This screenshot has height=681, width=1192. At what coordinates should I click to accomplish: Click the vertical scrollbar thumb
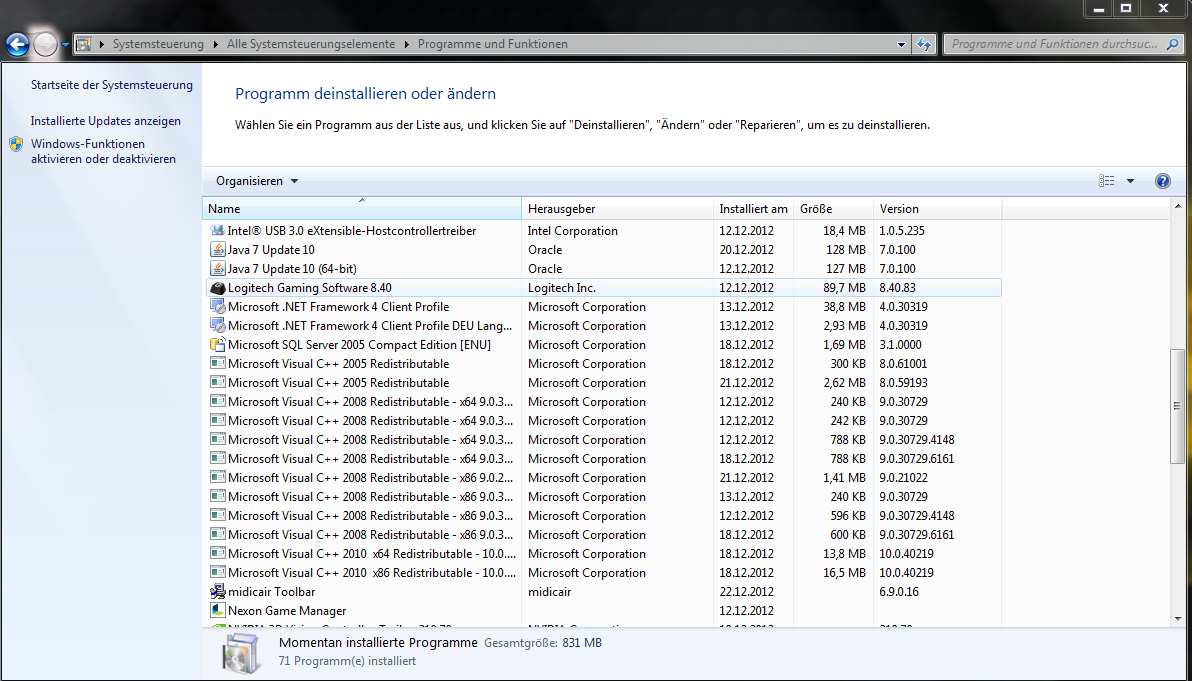[x=1178, y=407]
